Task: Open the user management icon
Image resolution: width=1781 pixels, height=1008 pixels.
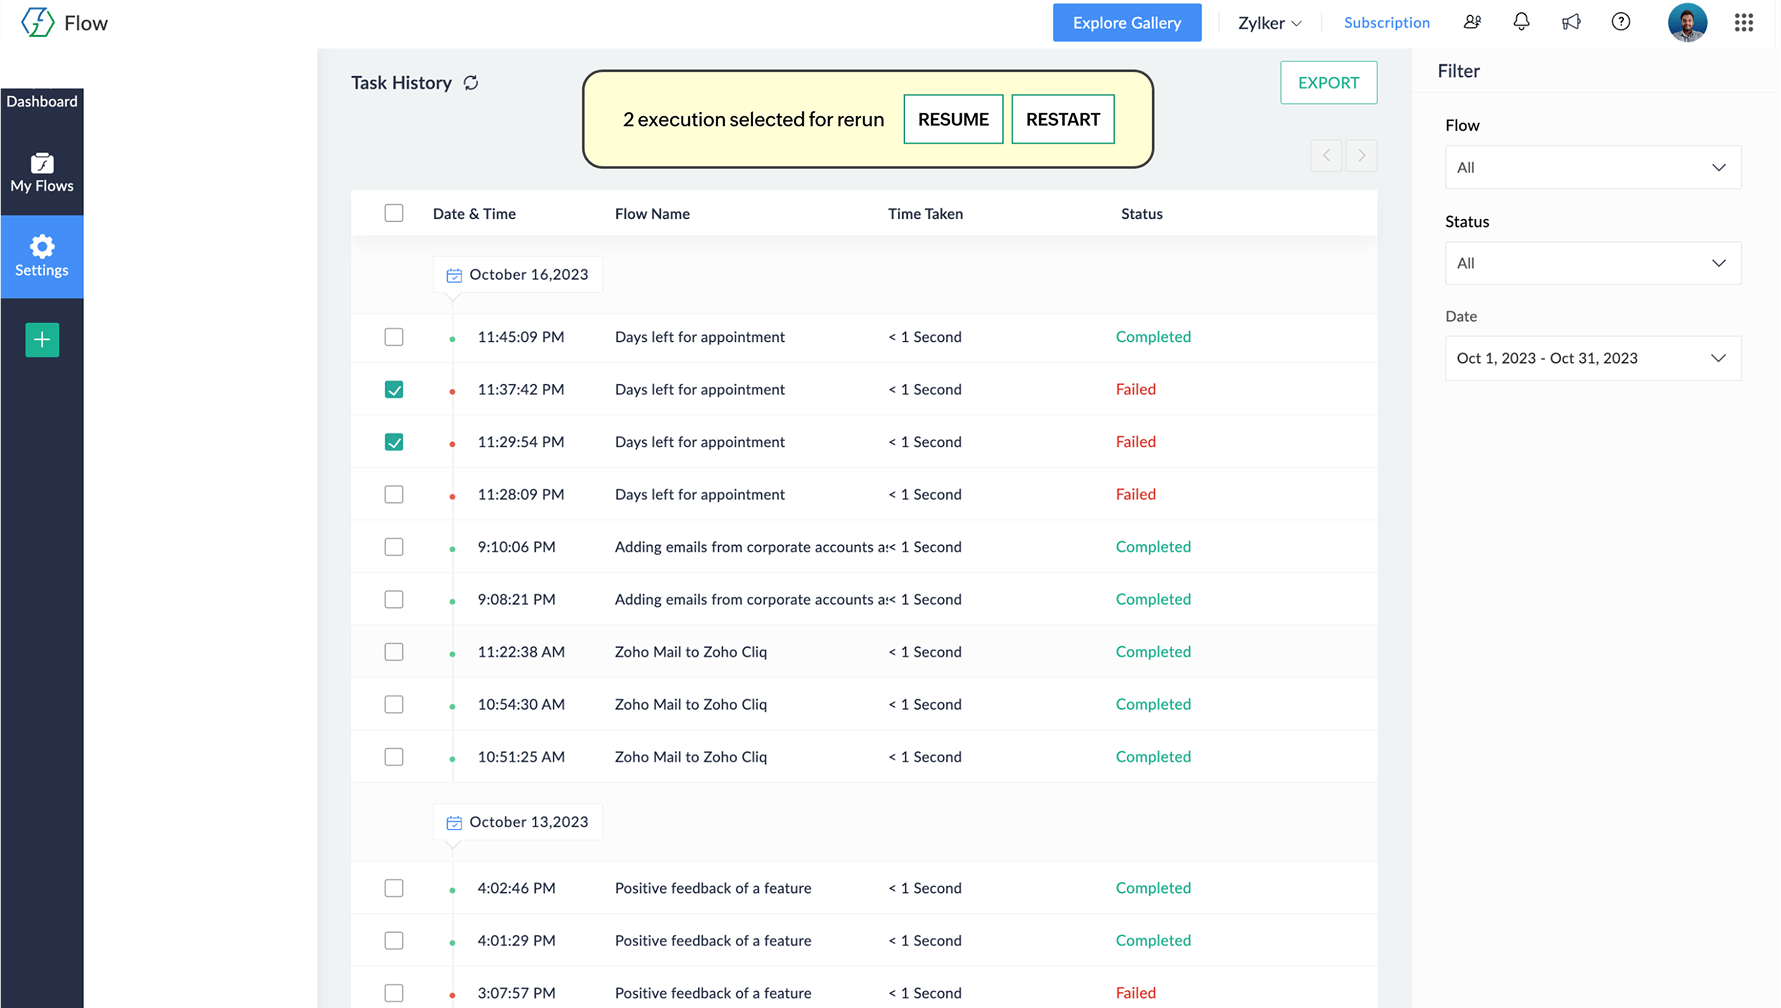Action: pos(1472,22)
